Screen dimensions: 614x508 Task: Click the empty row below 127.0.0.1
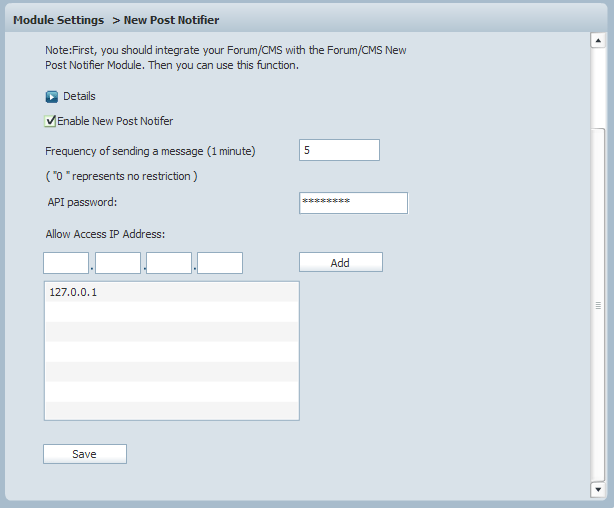pos(171,312)
